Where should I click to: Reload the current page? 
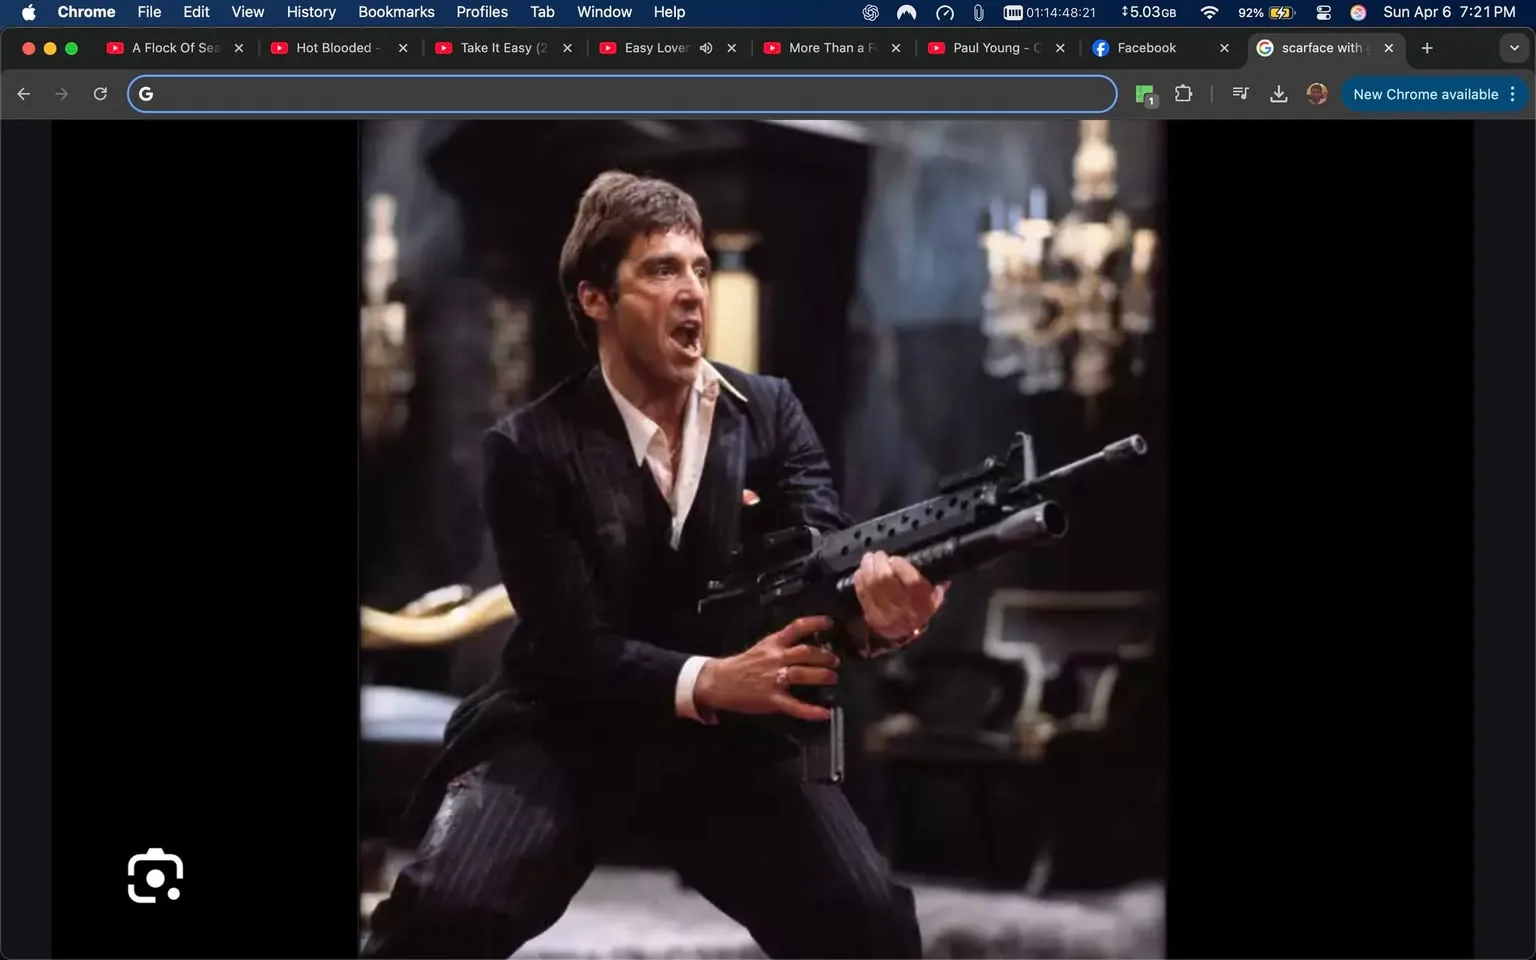pyautogui.click(x=100, y=93)
